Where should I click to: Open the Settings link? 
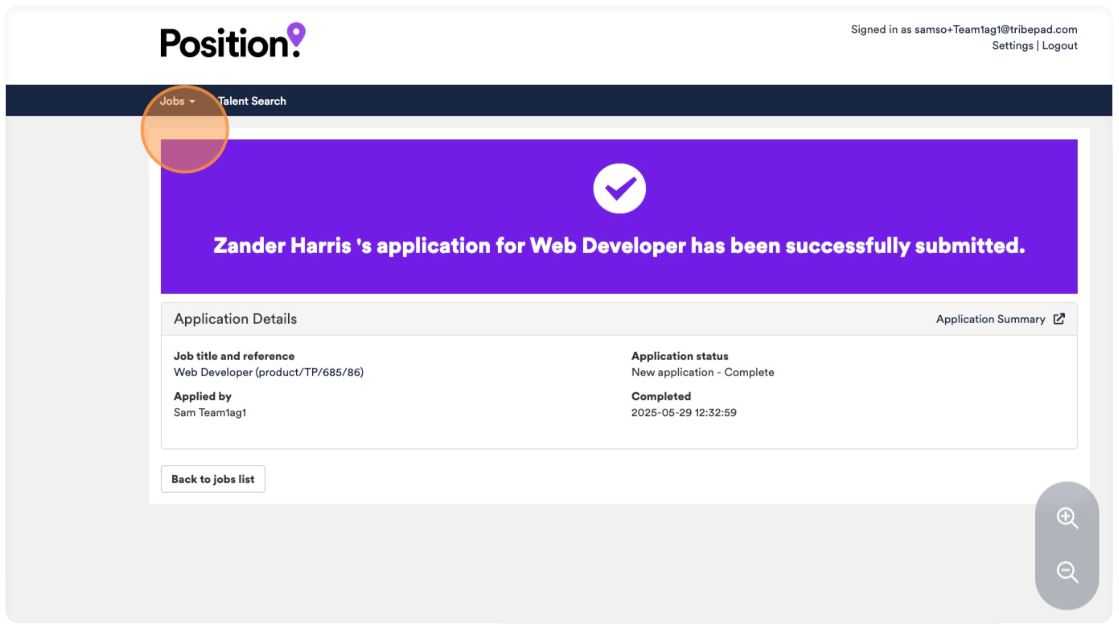point(1012,46)
